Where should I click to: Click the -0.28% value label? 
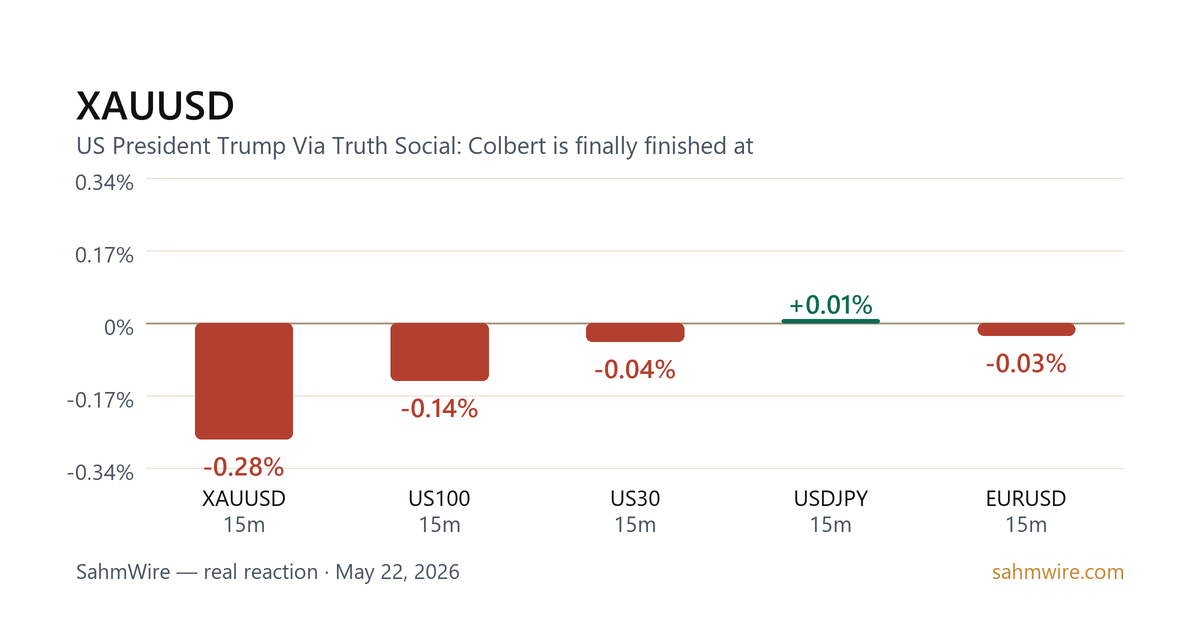244,467
